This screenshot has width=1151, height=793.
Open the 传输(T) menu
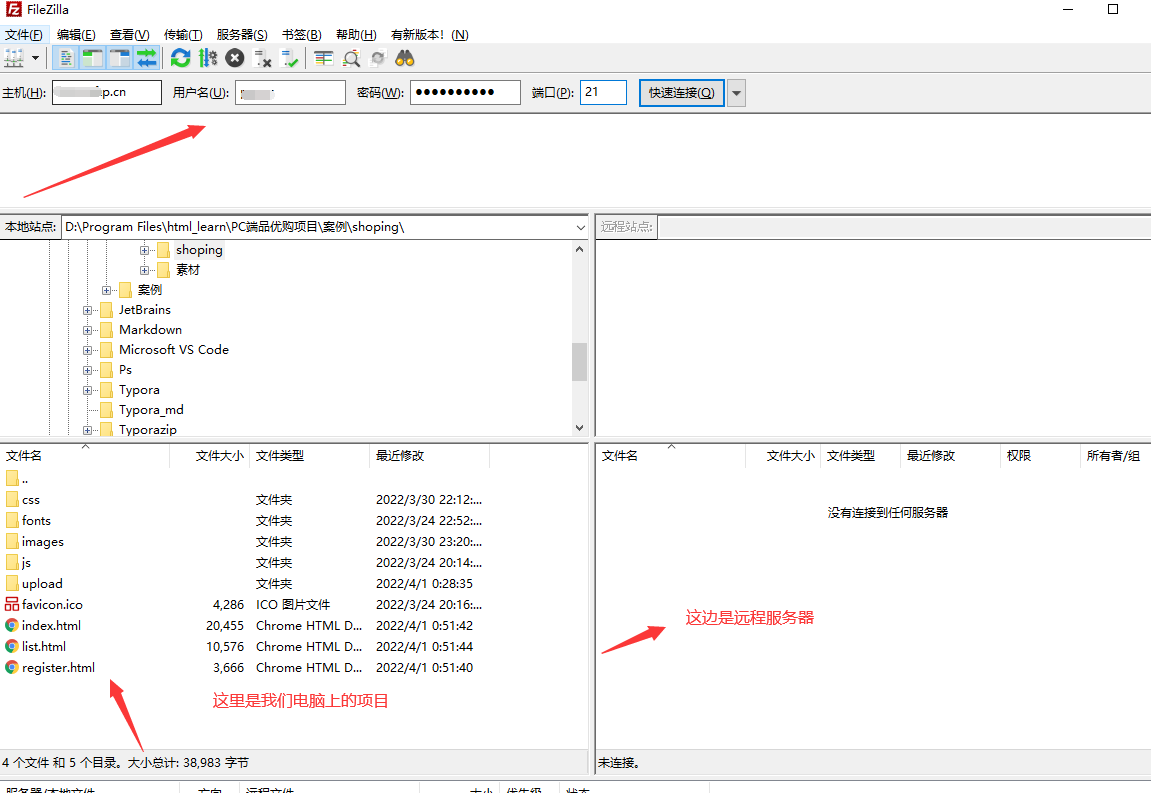(183, 35)
